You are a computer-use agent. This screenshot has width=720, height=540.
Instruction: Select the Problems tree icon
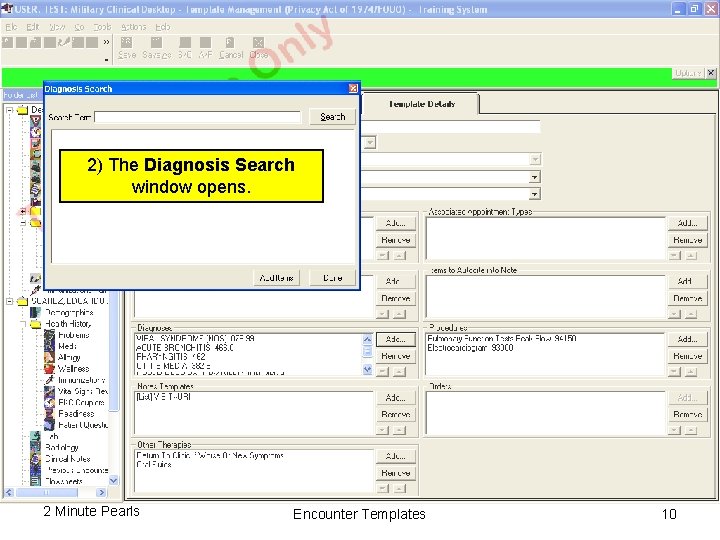(x=49, y=335)
